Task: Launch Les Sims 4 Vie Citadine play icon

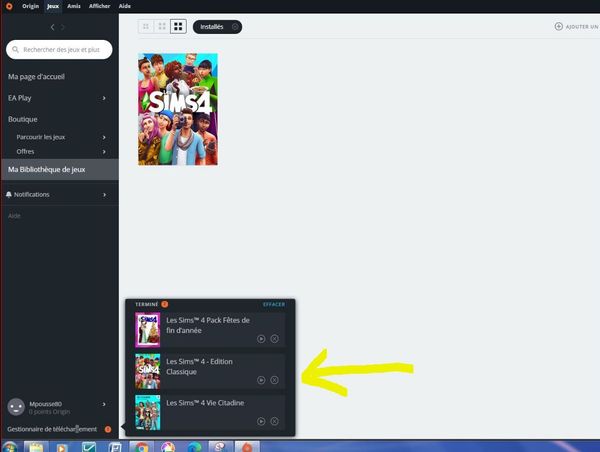Action: 261,421
